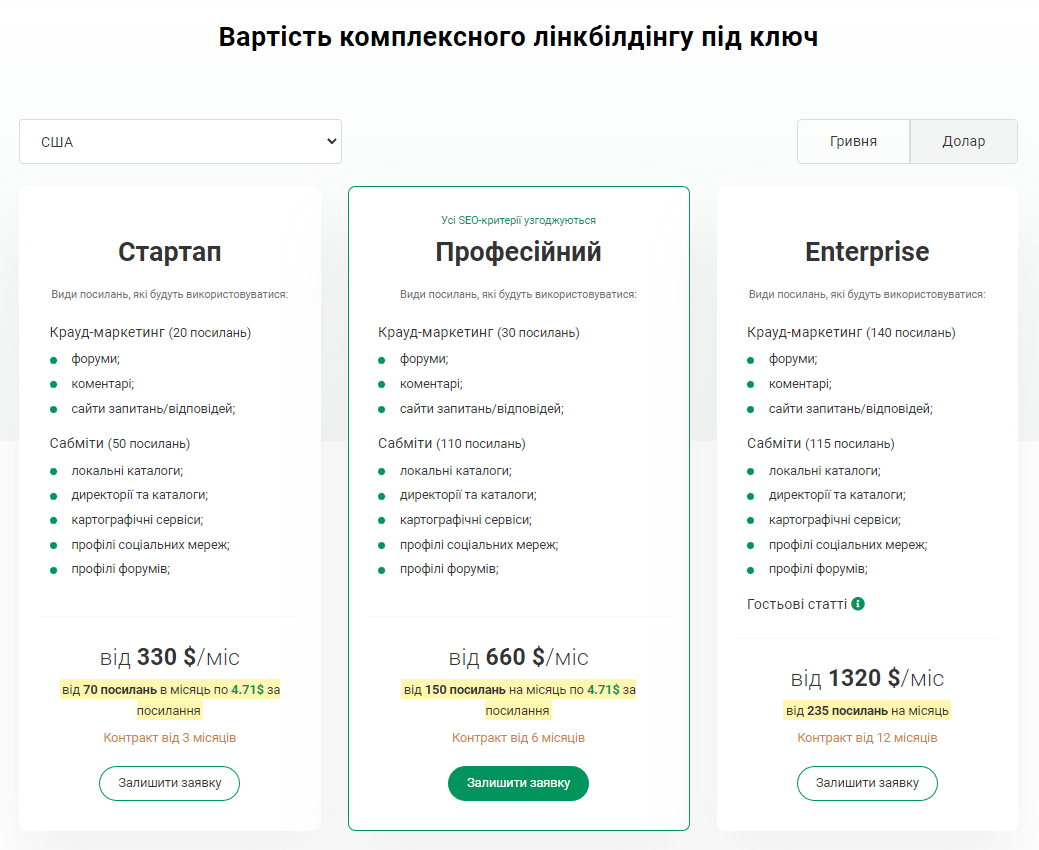
Task: Click the від 1320 $/міс price
Action: [867, 678]
